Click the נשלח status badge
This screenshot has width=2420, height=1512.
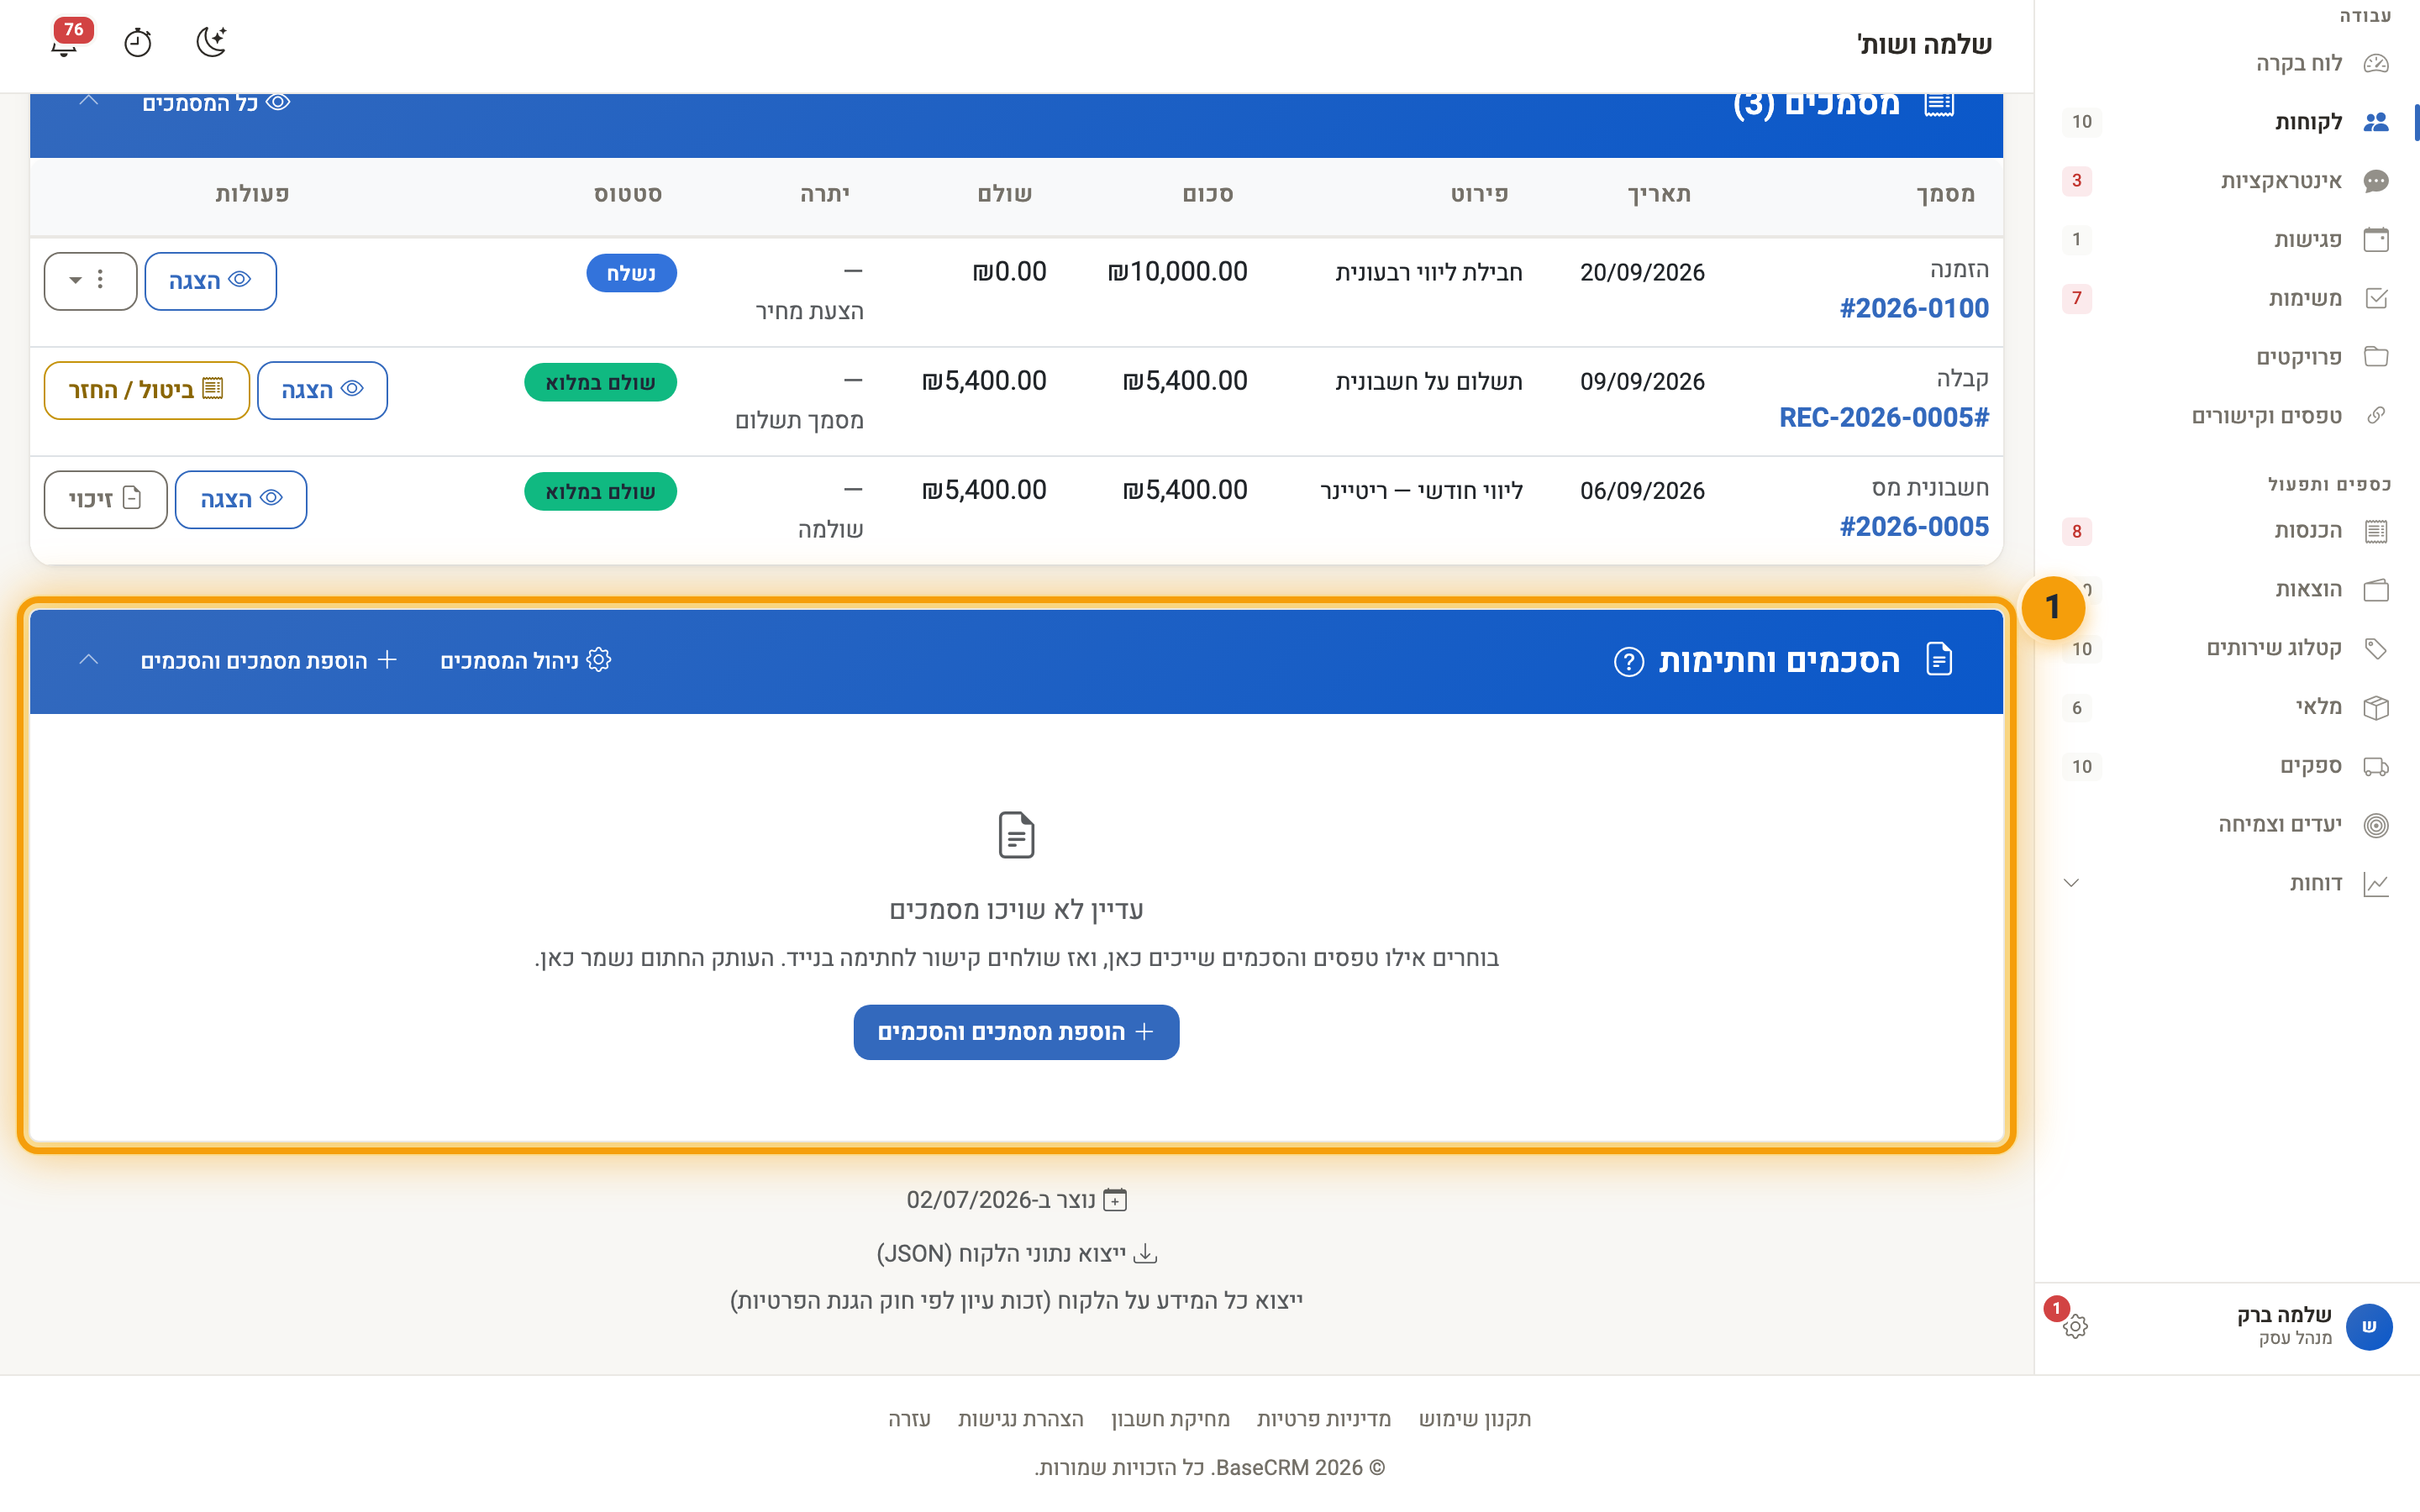click(631, 273)
